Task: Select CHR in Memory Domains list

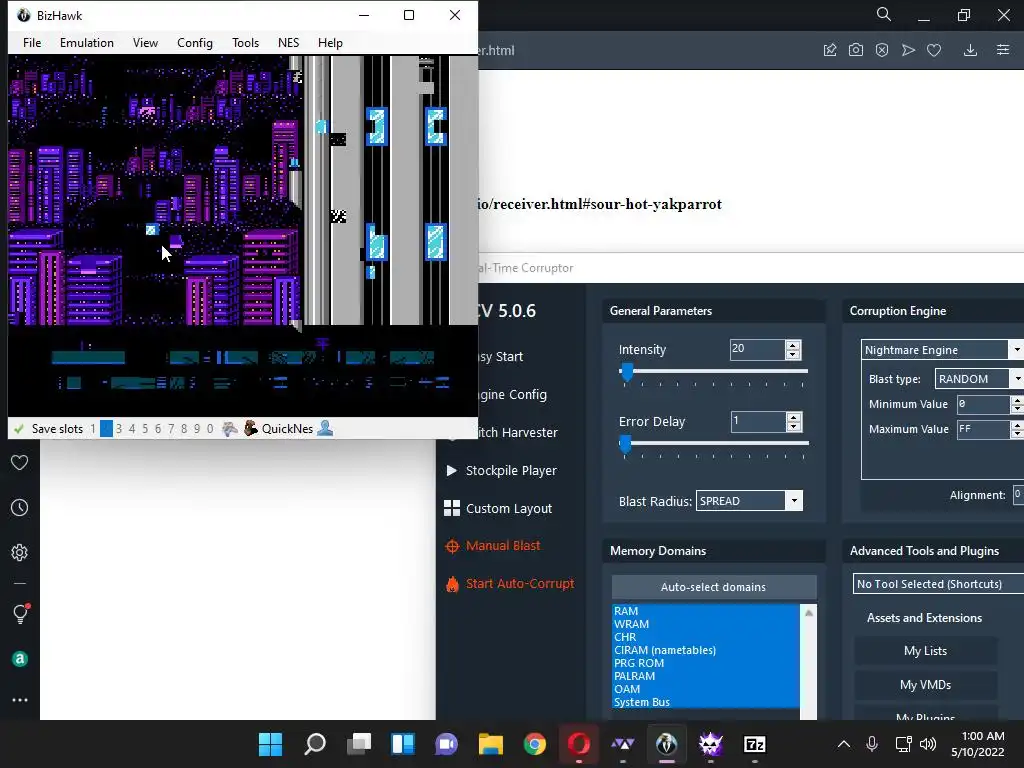Action: pyautogui.click(x=705, y=637)
